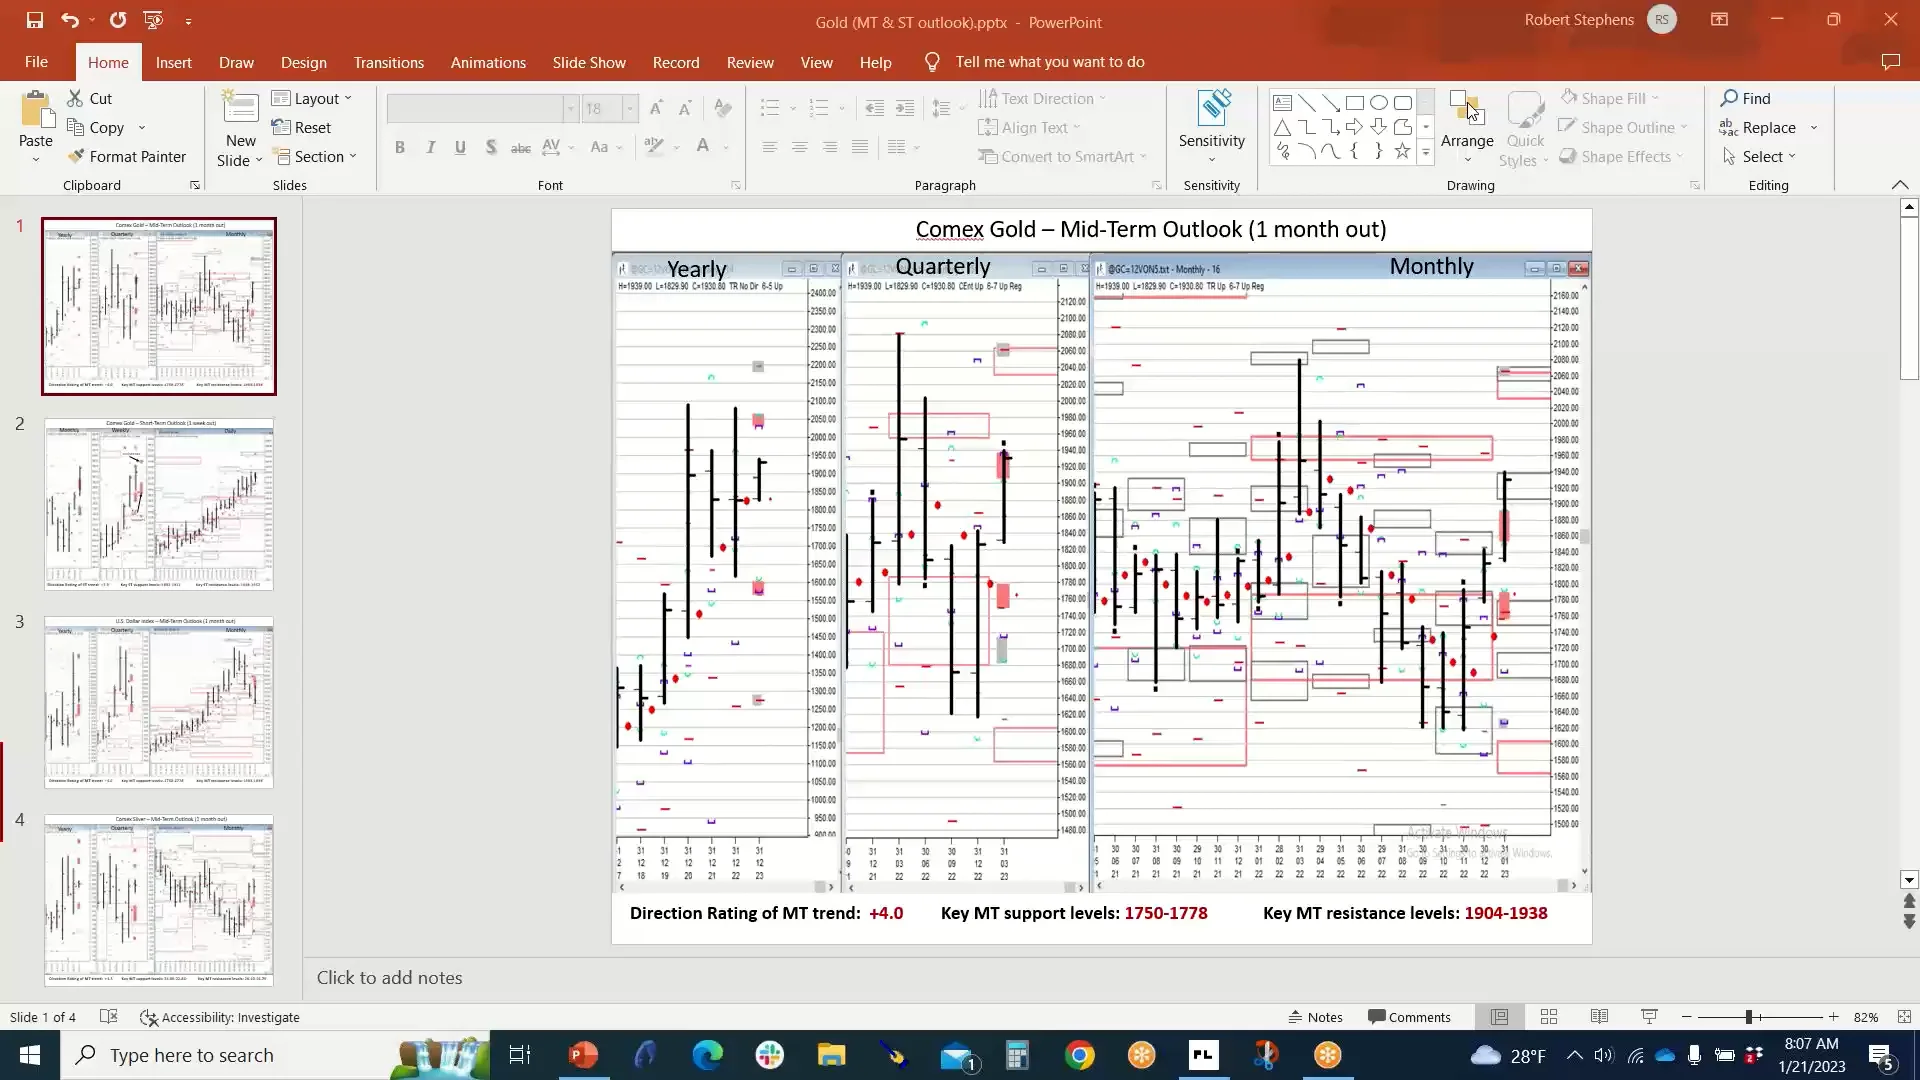Apply bold formatting to text
This screenshot has width=1920, height=1080.
point(400,147)
